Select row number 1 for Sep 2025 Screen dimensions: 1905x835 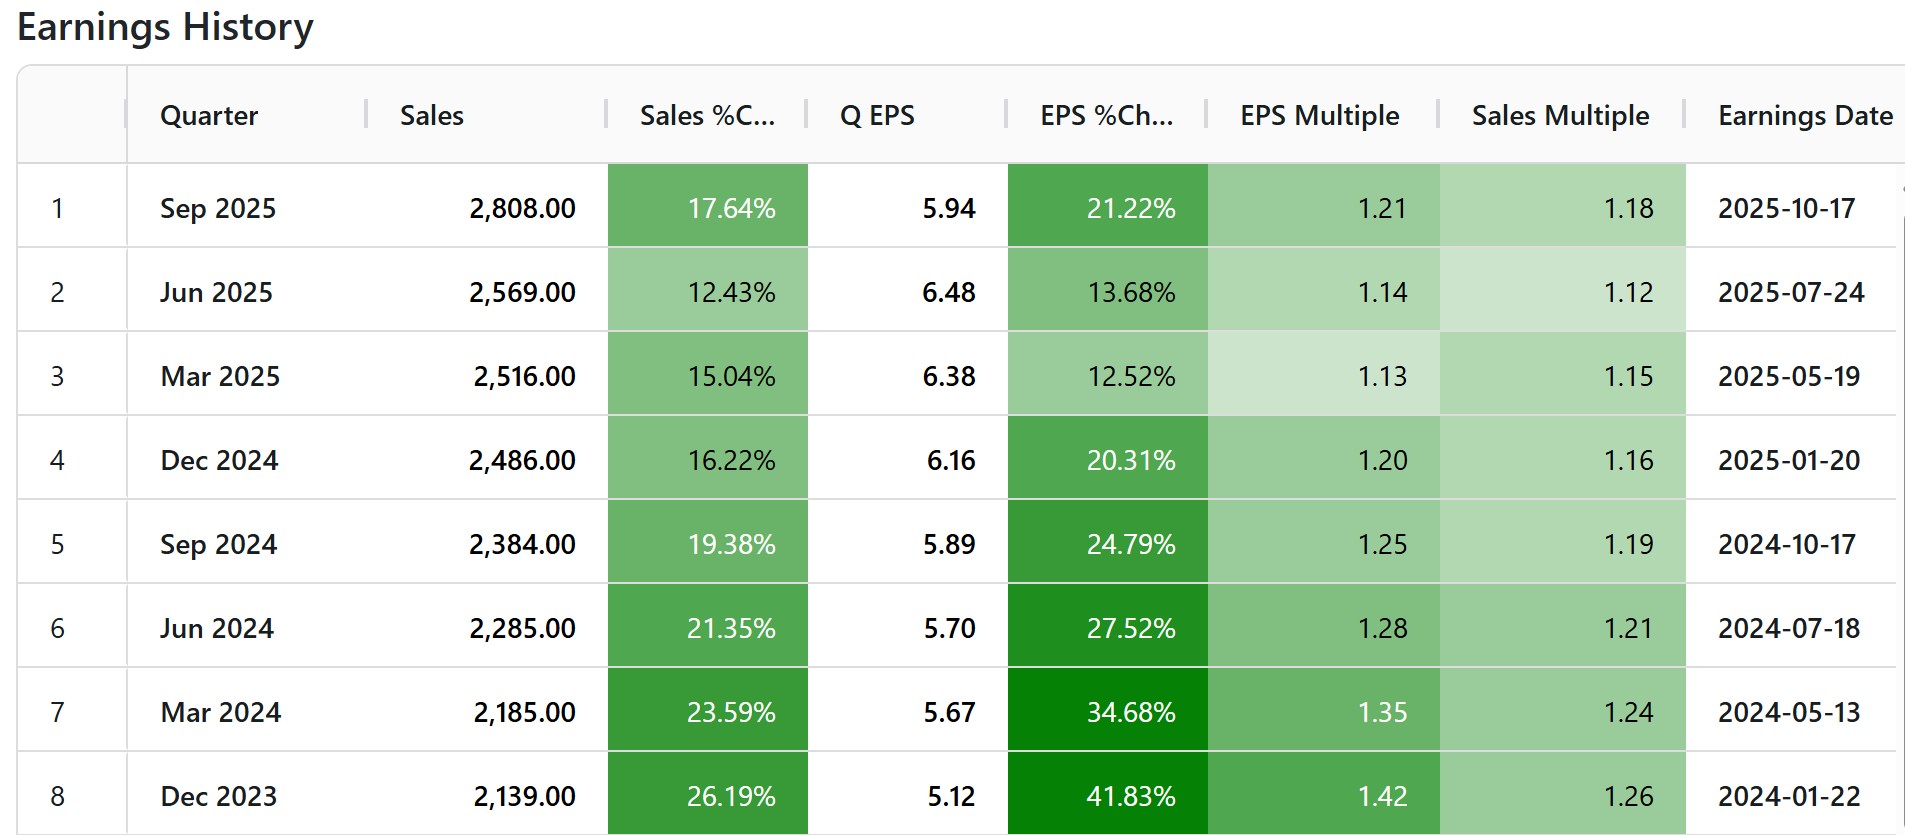pos(58,207)
